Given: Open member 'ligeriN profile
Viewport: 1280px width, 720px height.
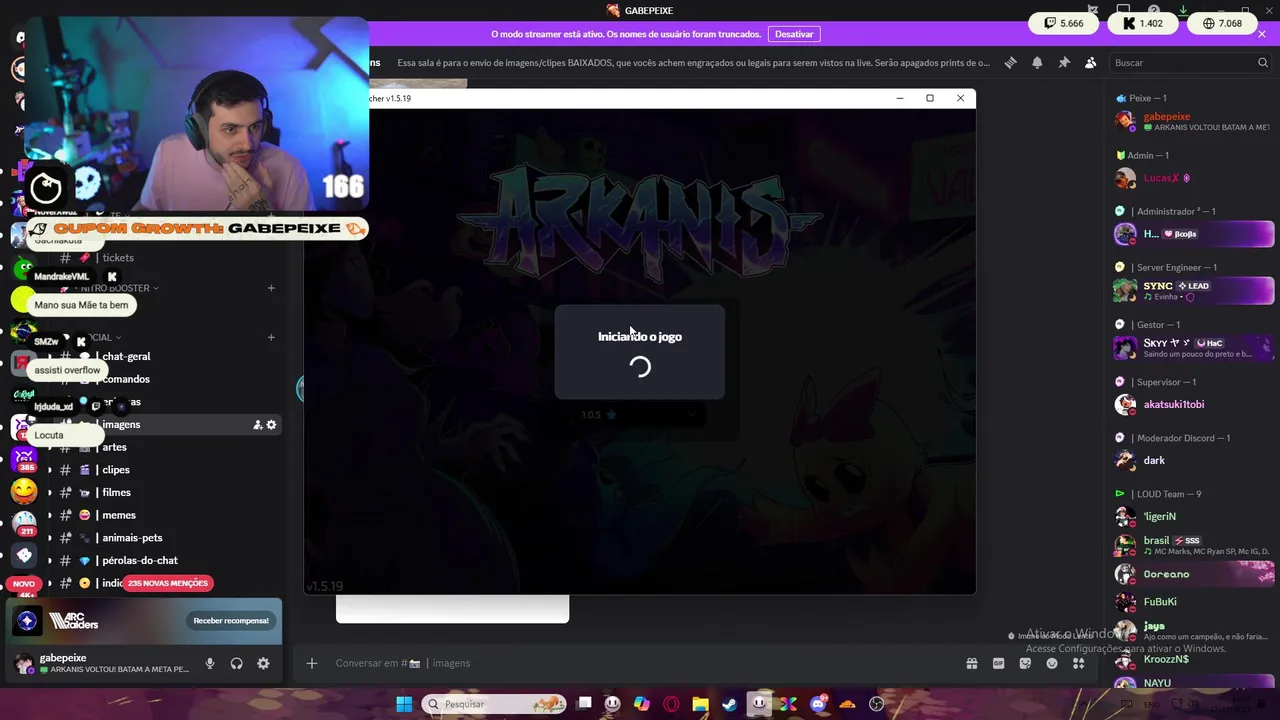Looking at the screenshot, I should click(1194, 517).
